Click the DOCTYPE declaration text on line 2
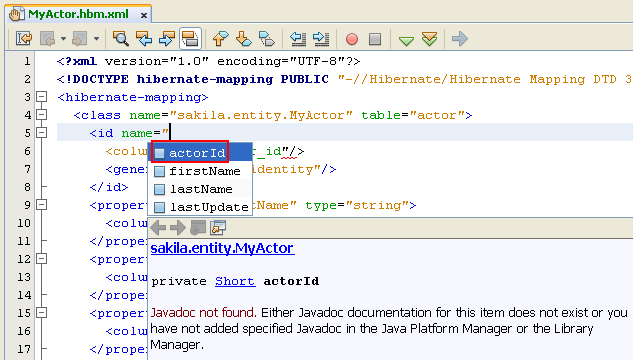 tap(193, 79)
